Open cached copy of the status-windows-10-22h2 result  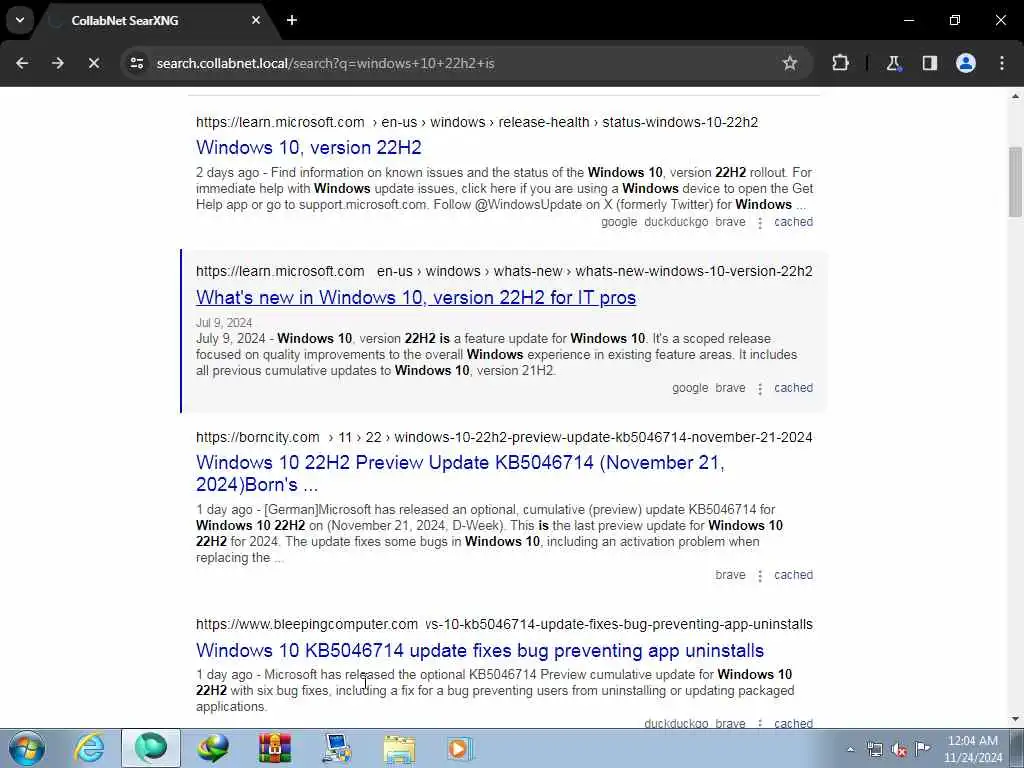tap(793, 222)
